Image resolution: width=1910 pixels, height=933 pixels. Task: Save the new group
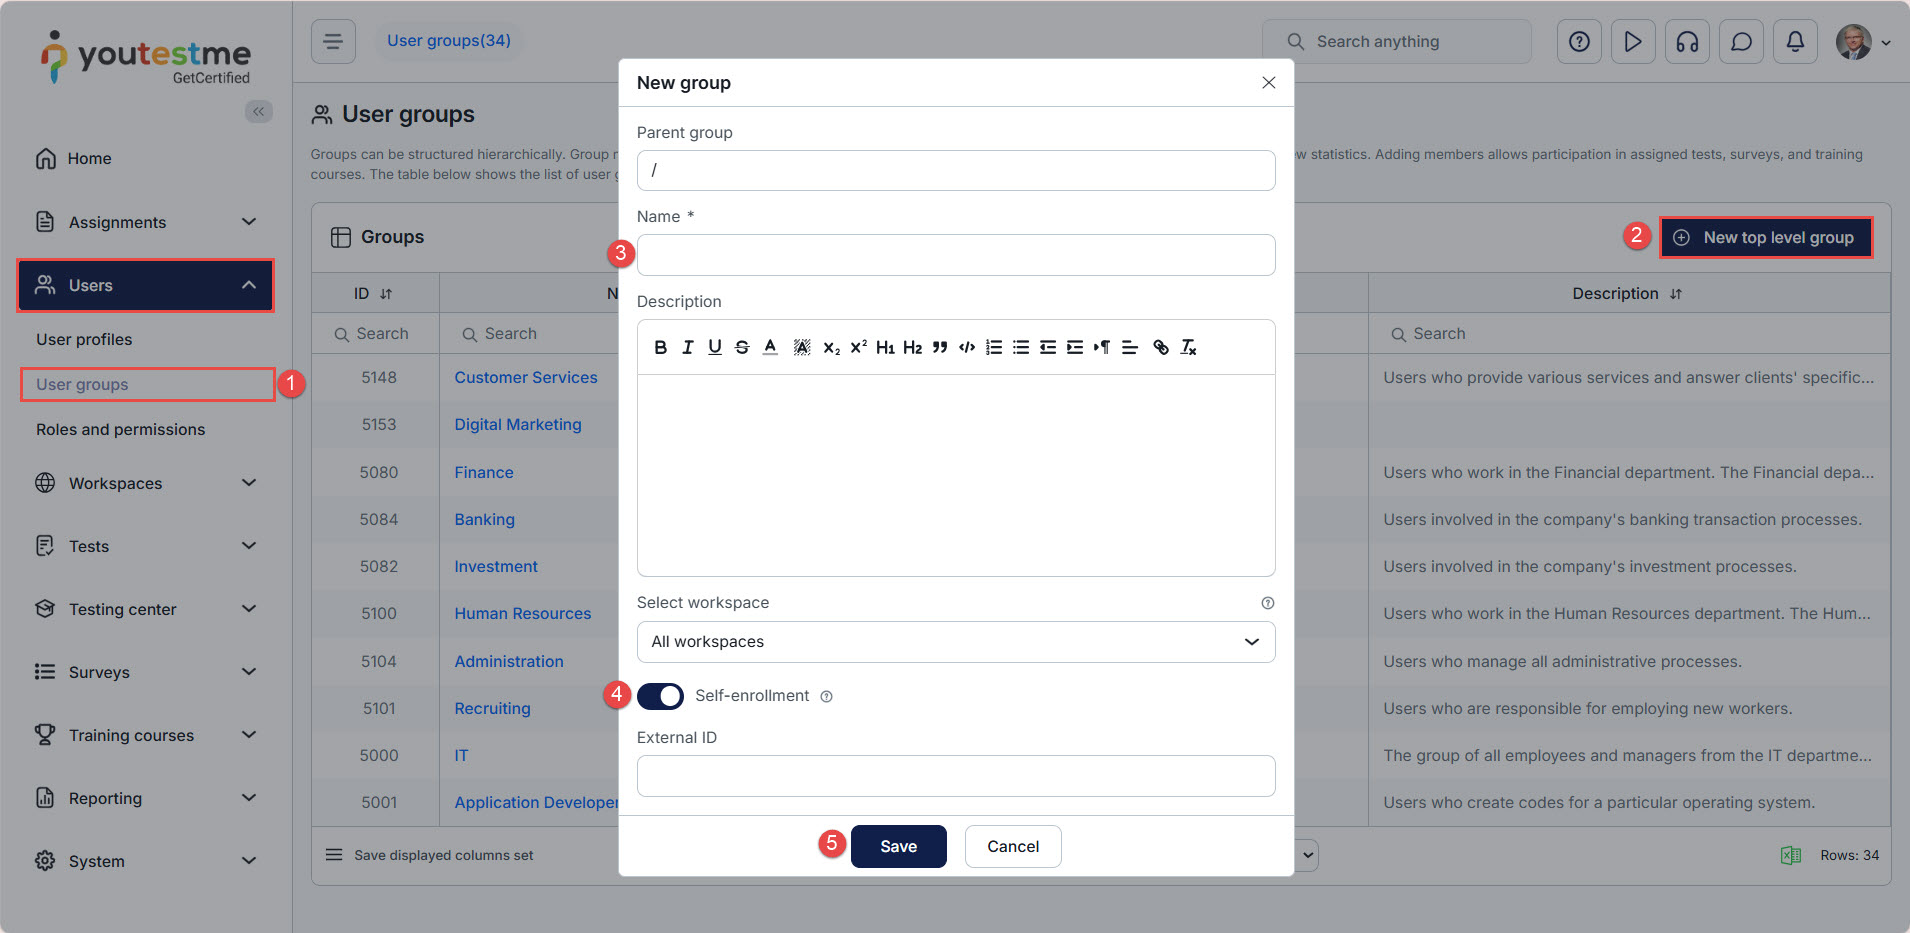tap(898, 846)
